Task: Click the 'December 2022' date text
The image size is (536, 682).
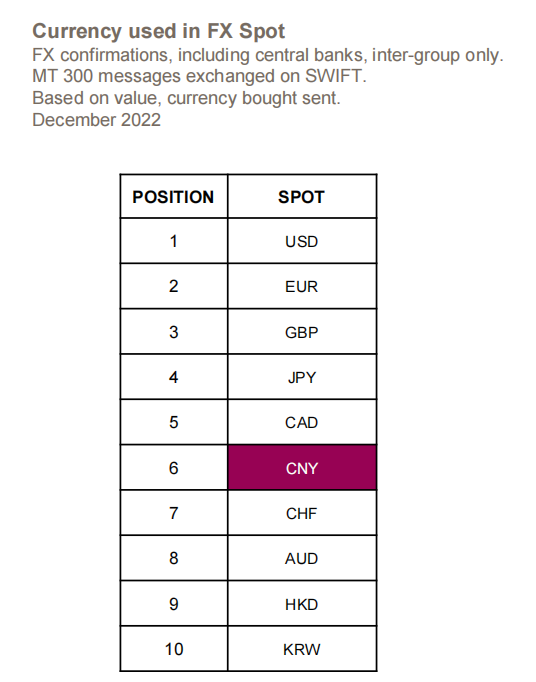Action: [x=96, y=120]
